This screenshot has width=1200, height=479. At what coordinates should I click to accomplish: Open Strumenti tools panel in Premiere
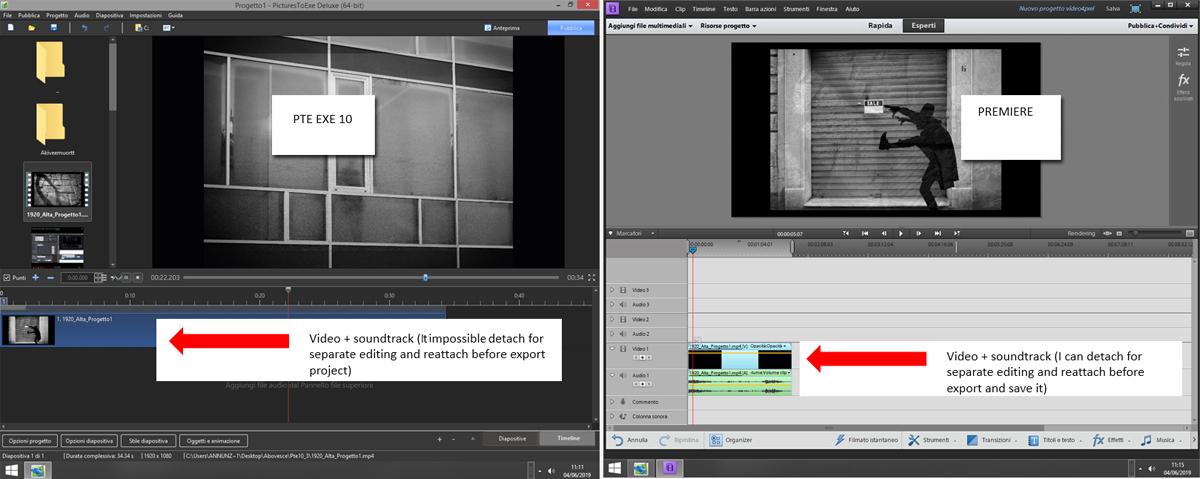934,439
